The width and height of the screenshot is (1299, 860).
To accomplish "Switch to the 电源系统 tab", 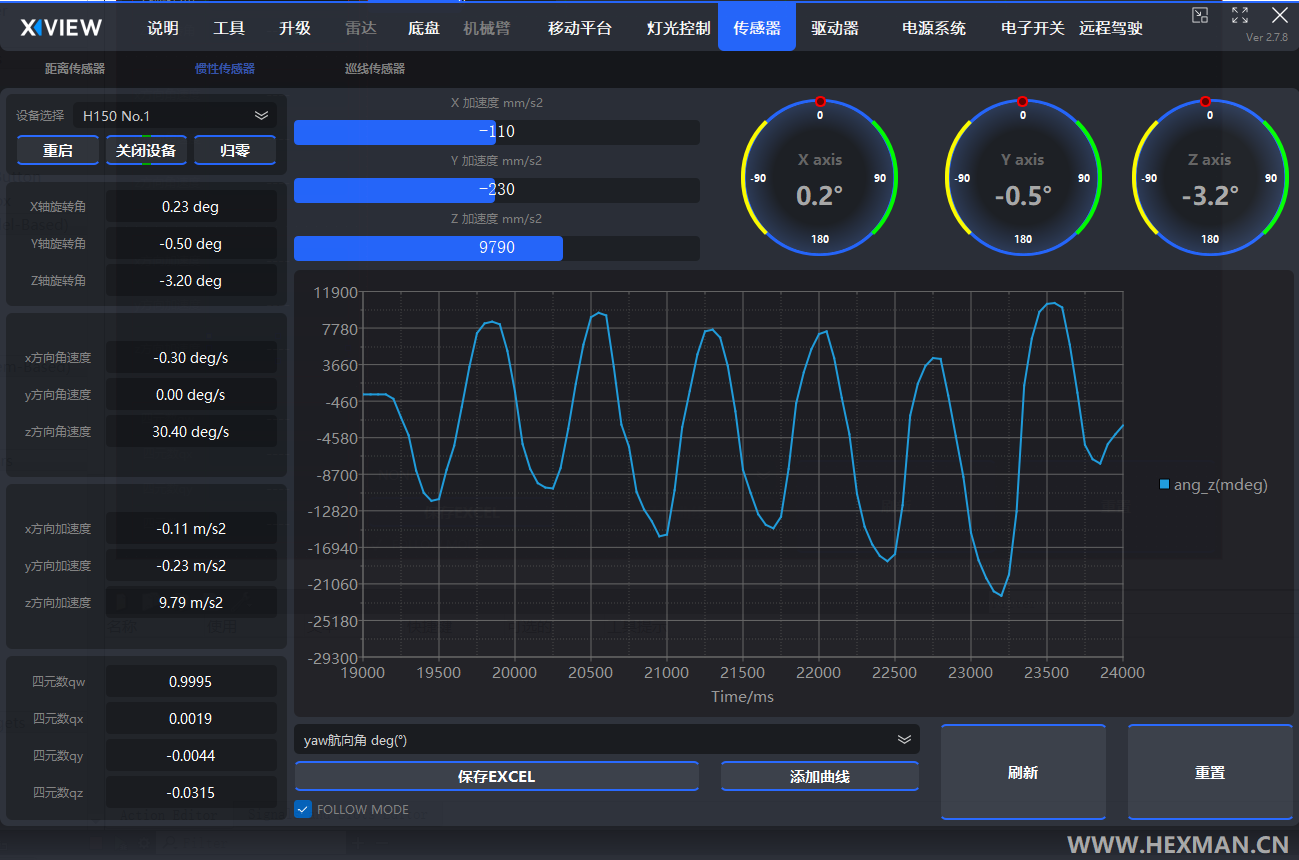I will point(934,28).
